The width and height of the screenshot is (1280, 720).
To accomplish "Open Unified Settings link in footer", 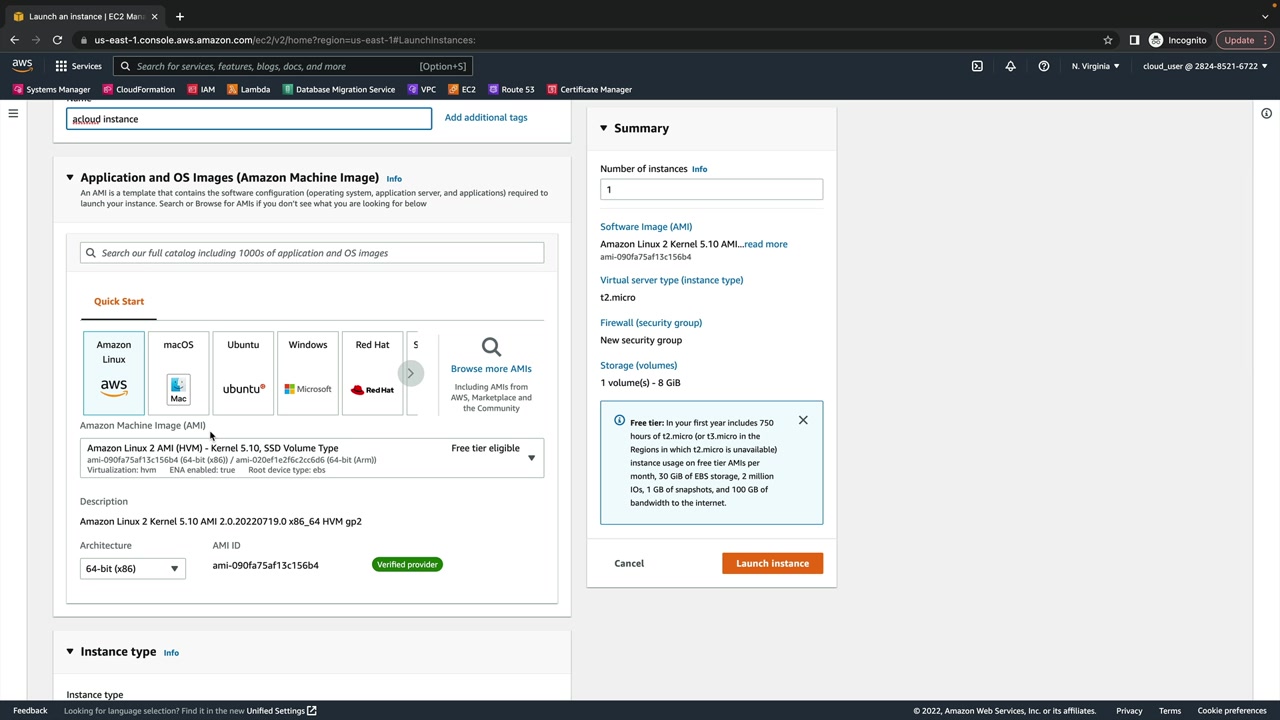I will (x=282, y=711).
